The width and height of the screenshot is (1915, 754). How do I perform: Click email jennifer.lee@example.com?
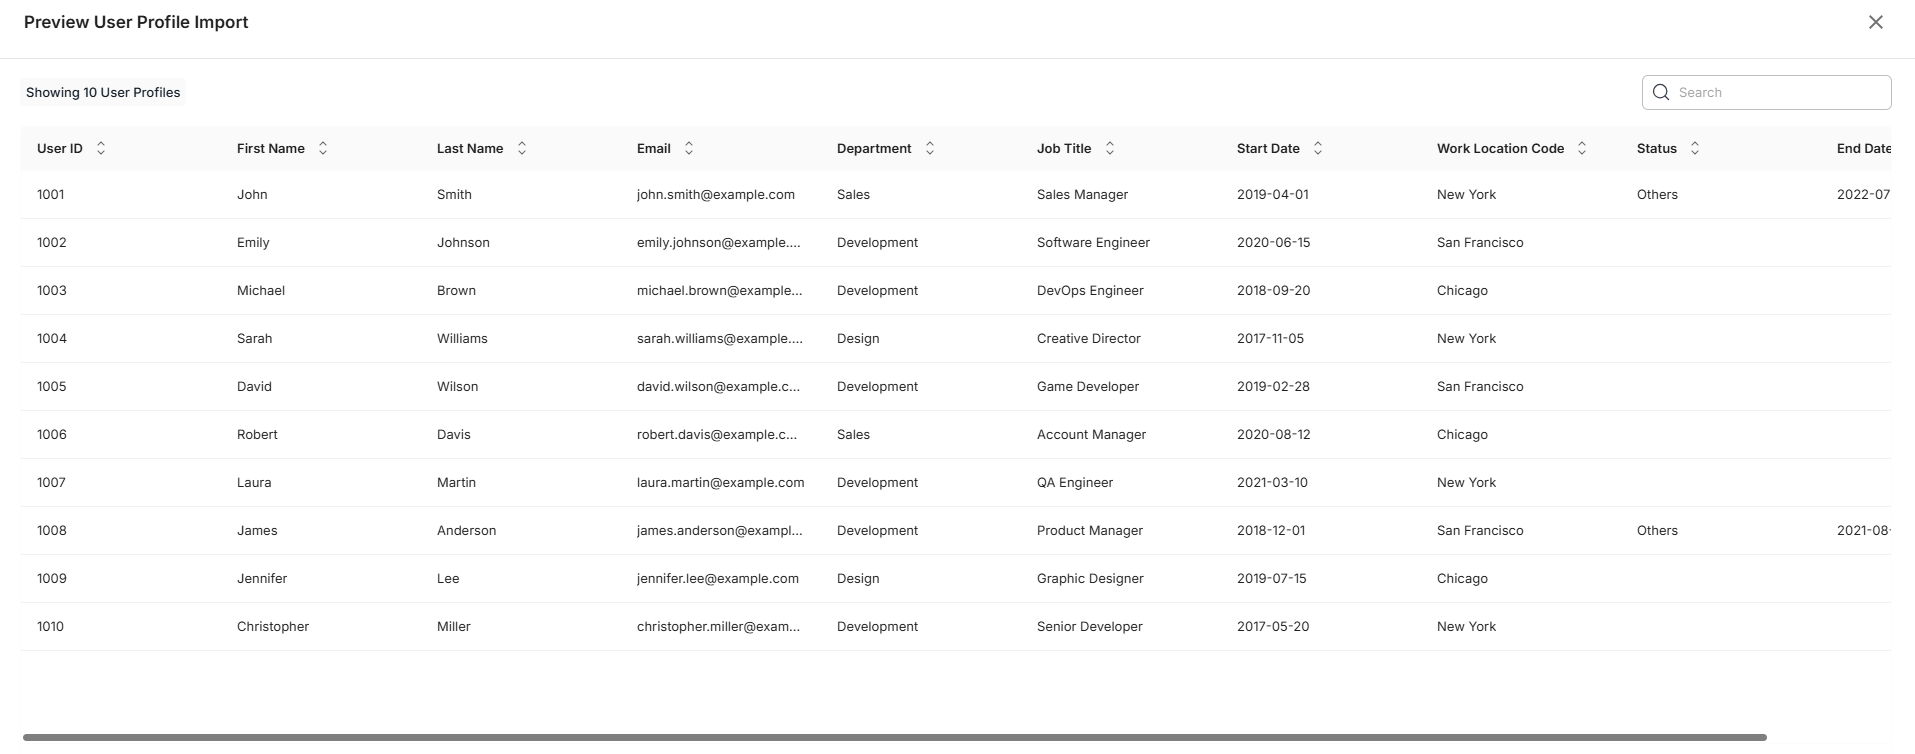pos(718,578)
